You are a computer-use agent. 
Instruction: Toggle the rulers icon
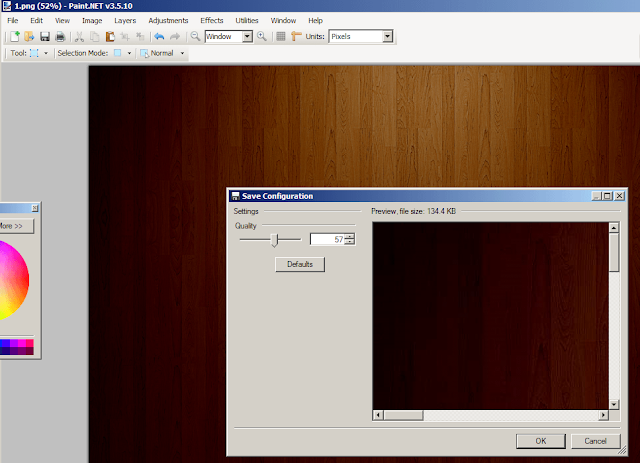coord(296,36)
